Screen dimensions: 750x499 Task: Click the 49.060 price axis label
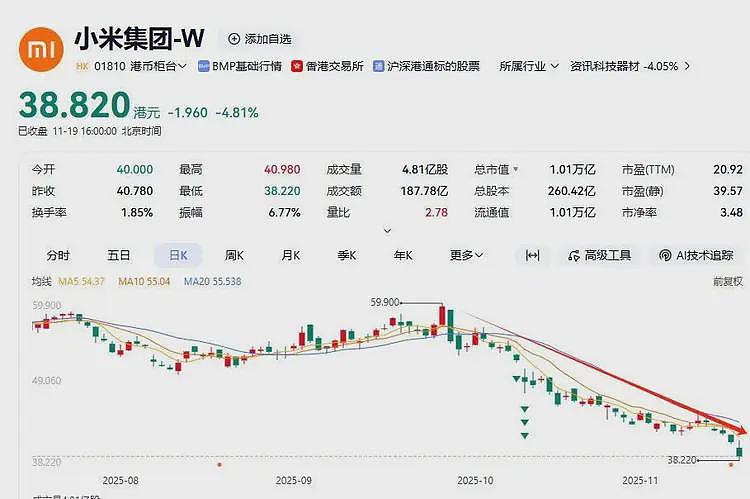(x=47, y=380)
